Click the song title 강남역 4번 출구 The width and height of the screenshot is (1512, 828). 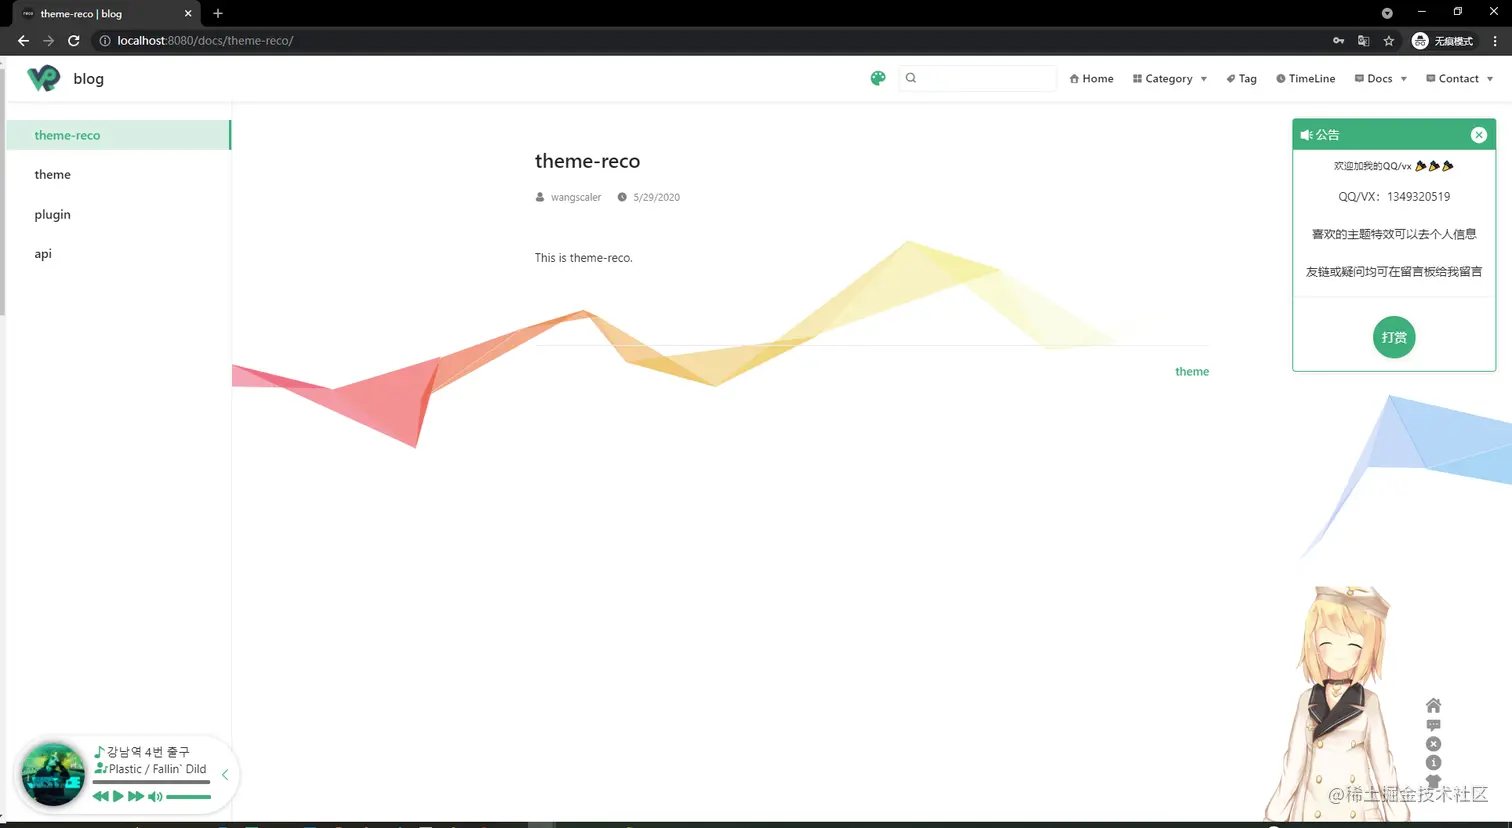click(148, 752)
